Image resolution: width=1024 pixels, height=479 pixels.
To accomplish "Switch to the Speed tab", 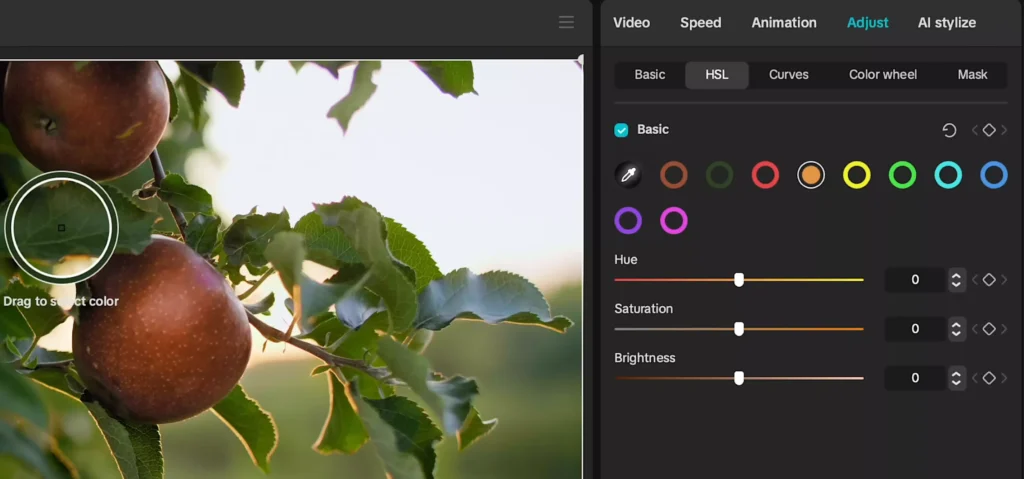I will 701,23.
